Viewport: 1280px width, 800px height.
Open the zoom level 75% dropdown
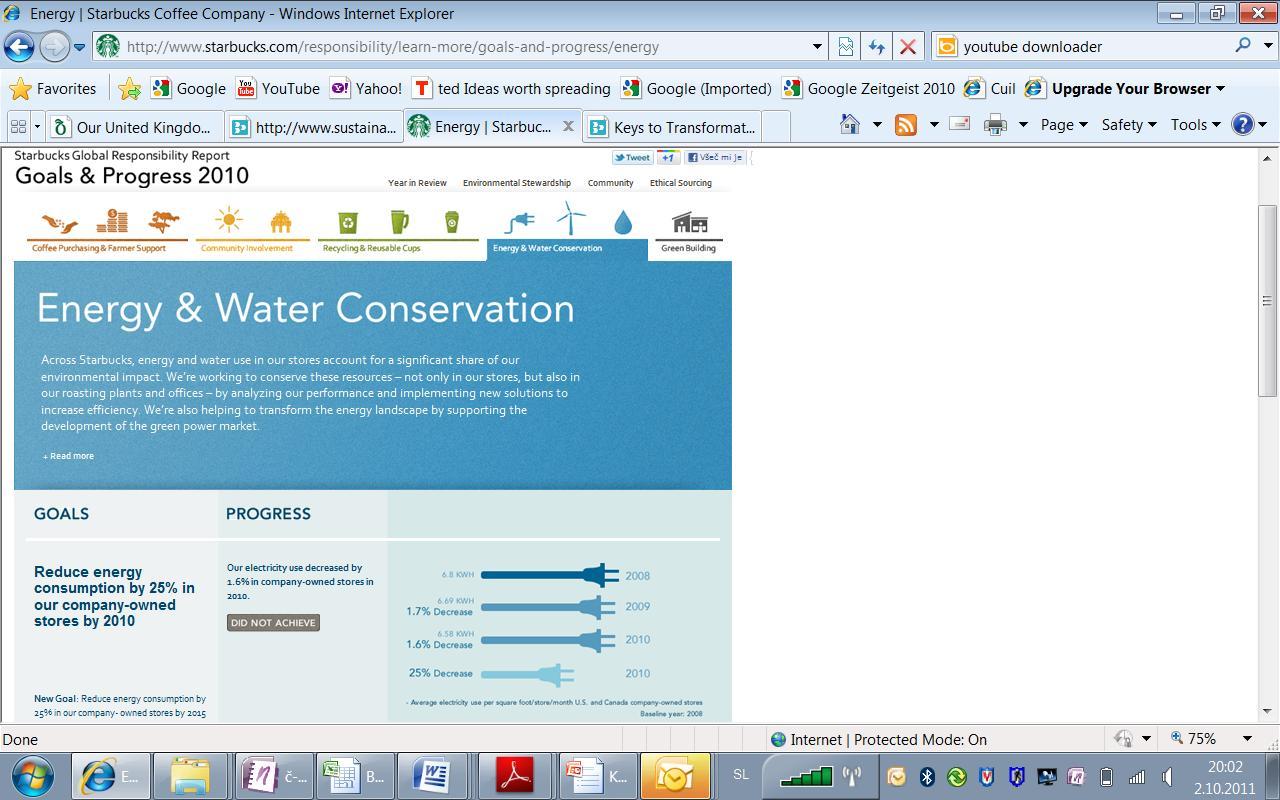point(1247,739)
